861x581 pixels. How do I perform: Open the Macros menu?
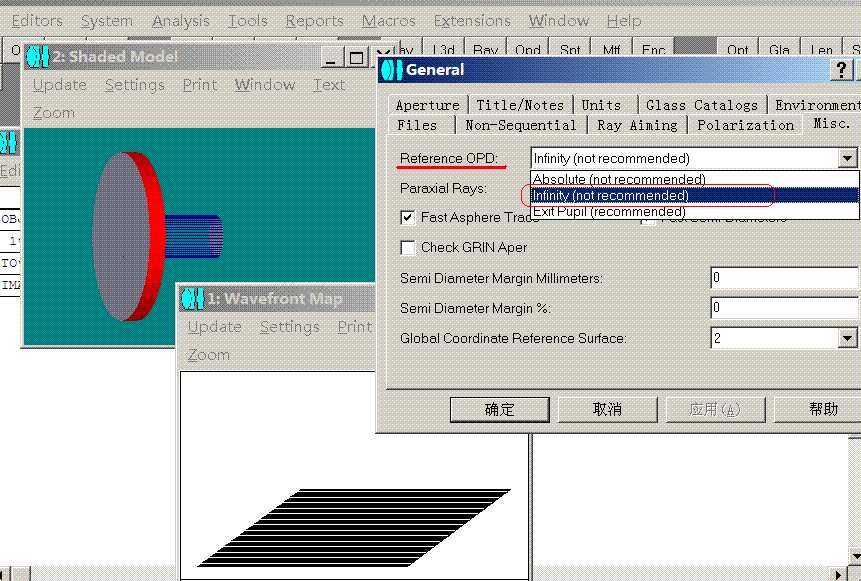point(388,21)
